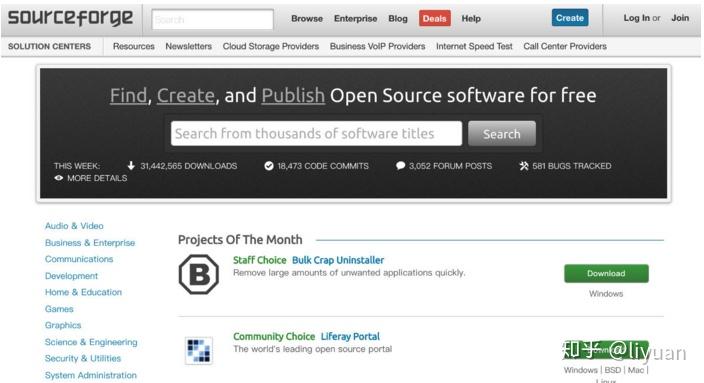704x383 pixels.
Task: Open the Audio & Video category
Action: click(x=74, y=226)
